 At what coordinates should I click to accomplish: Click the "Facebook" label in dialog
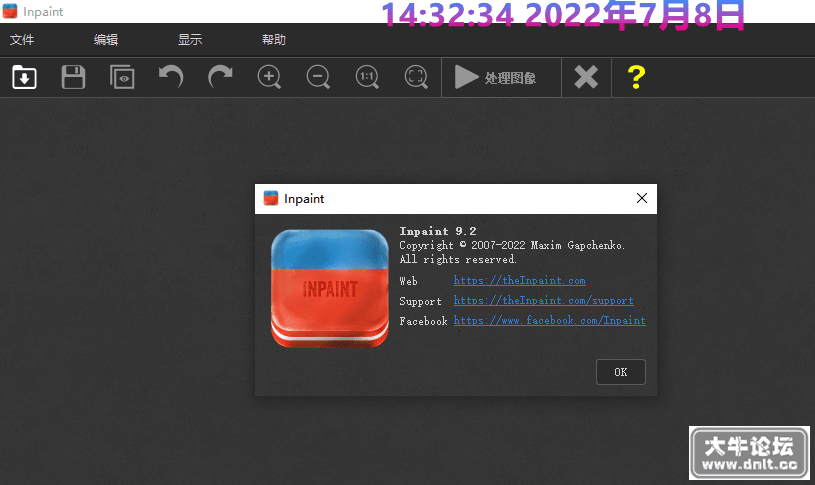point(423,321)
